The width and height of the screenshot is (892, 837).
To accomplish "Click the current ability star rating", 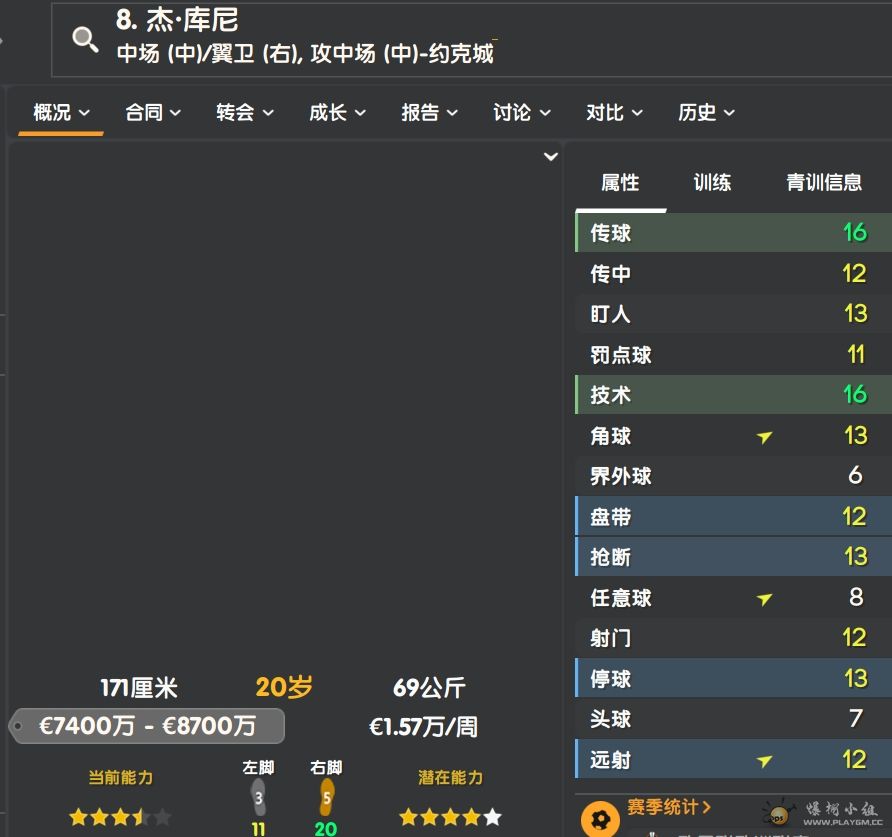I will 120,817.
